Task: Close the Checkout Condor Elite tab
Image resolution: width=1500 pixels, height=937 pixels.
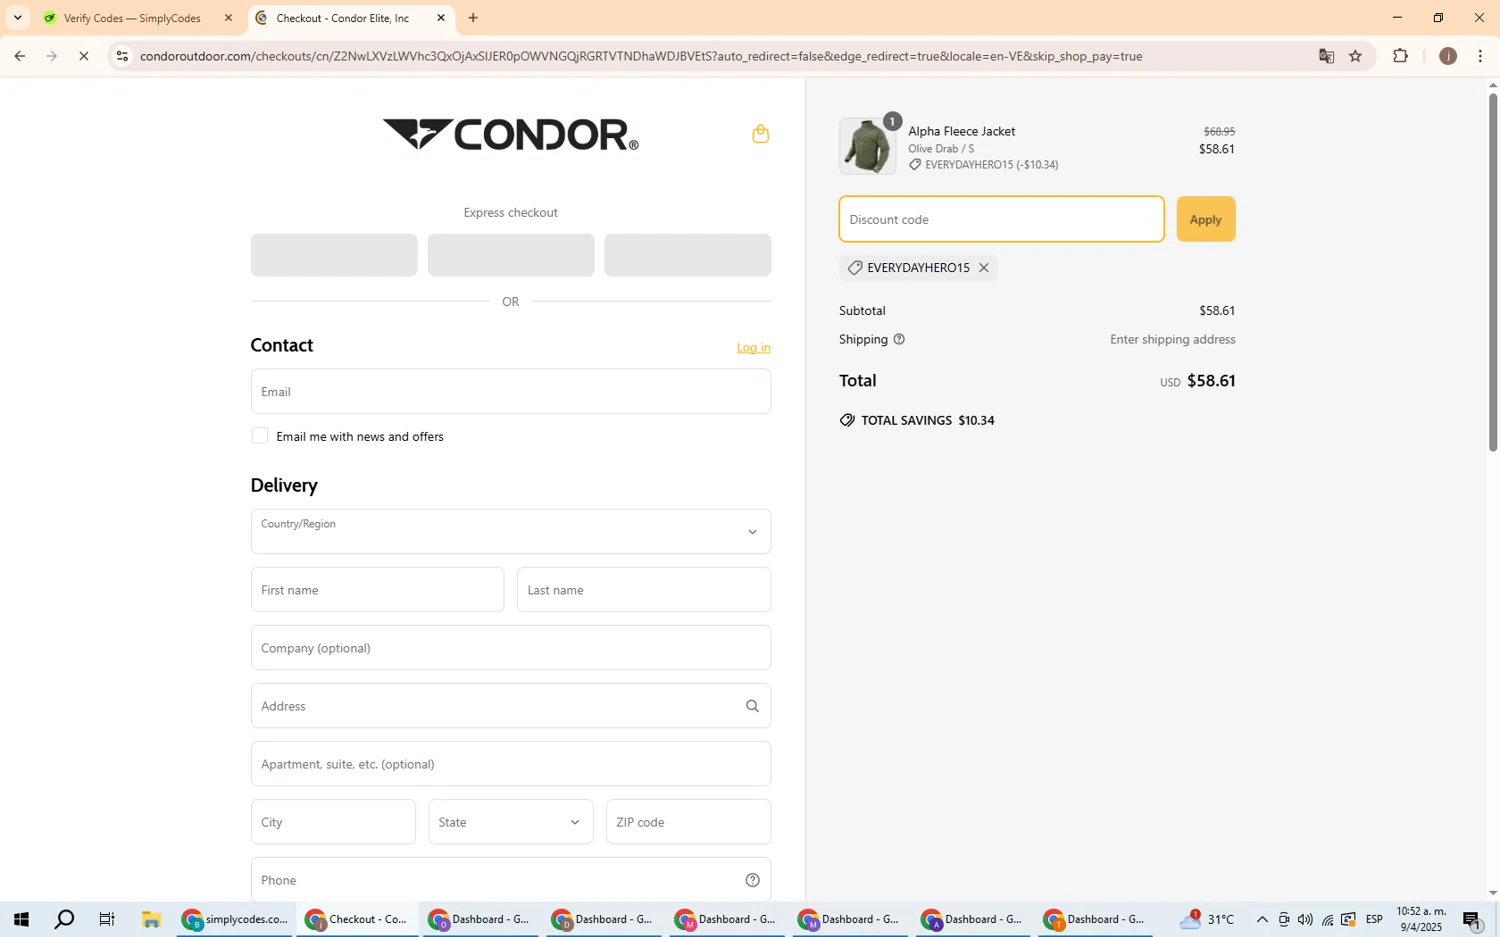Action: pyautogui.click(x=441, y=18)
